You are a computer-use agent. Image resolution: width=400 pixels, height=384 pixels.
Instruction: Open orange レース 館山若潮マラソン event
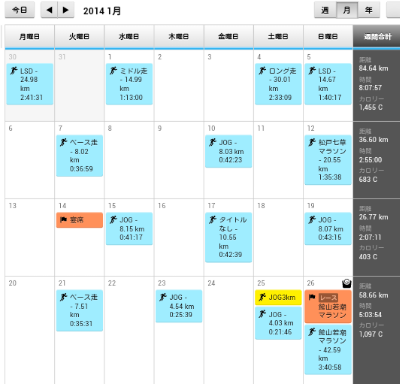328,306
